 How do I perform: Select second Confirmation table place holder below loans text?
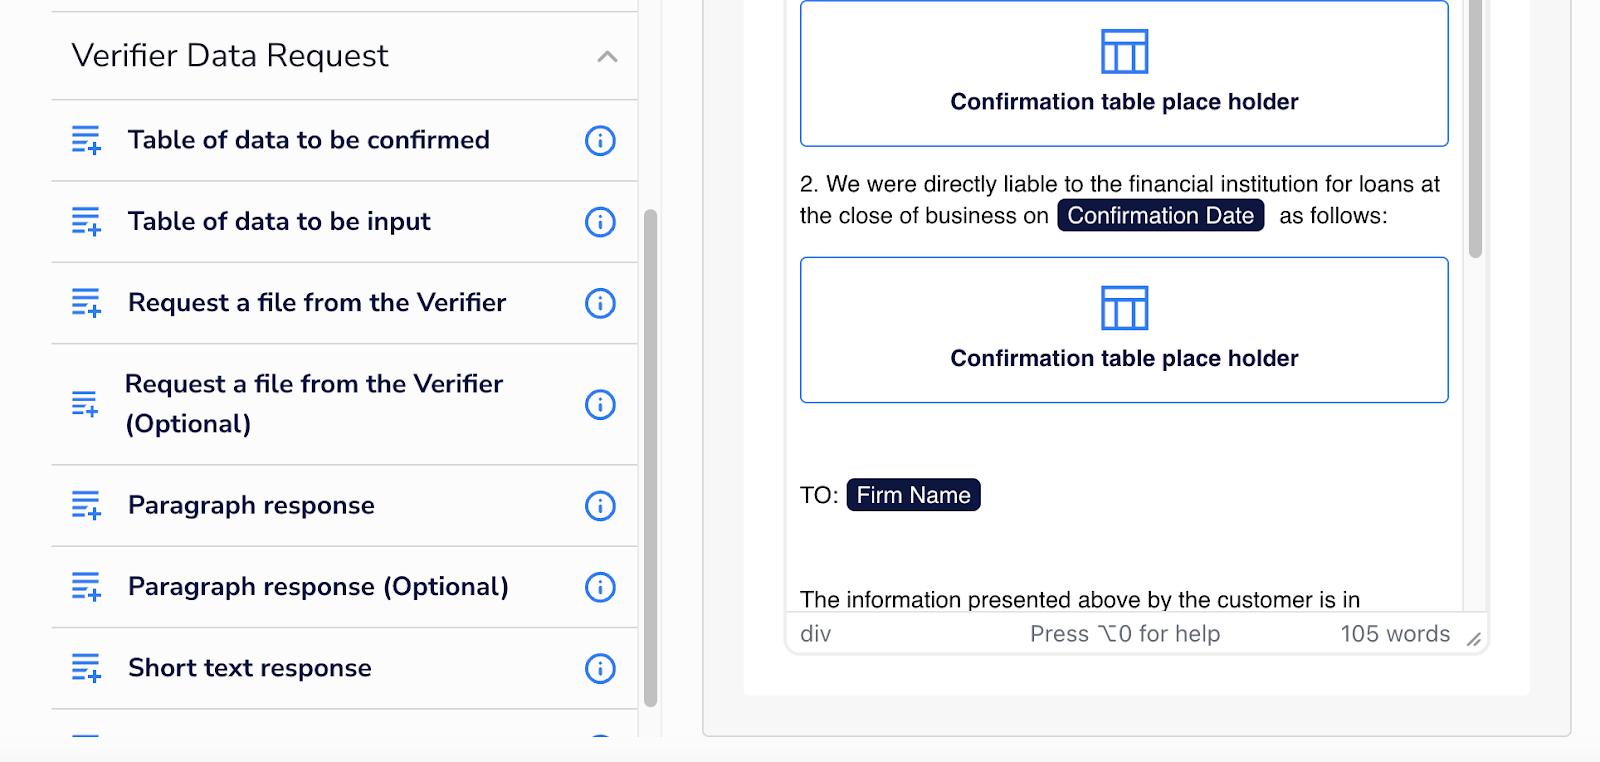tap(1124, 330)
